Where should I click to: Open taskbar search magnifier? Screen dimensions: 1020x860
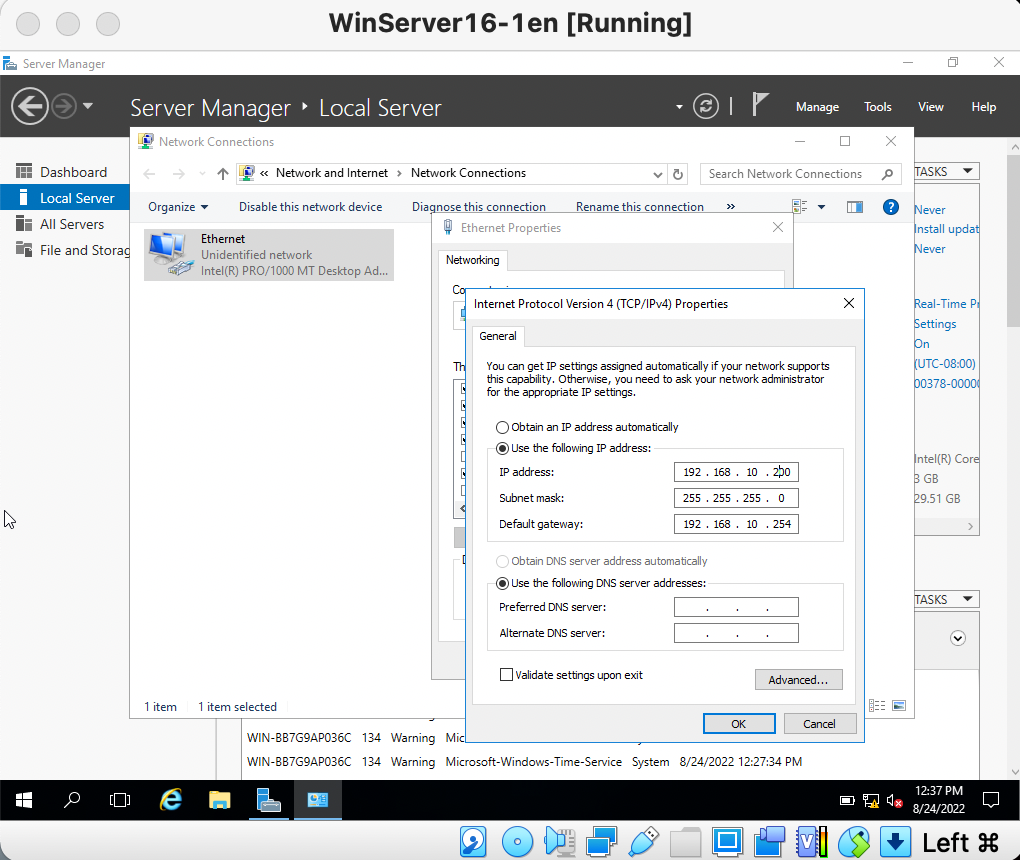(x=72, y=800)
